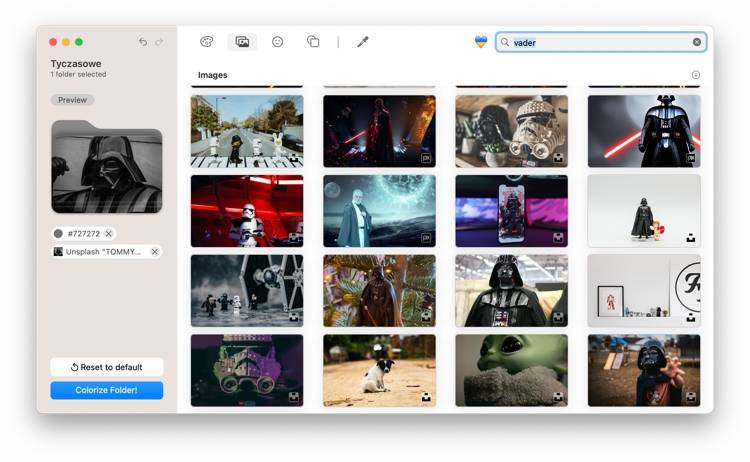
Task: Click the redo arrow
Action: tap(159, 42)
